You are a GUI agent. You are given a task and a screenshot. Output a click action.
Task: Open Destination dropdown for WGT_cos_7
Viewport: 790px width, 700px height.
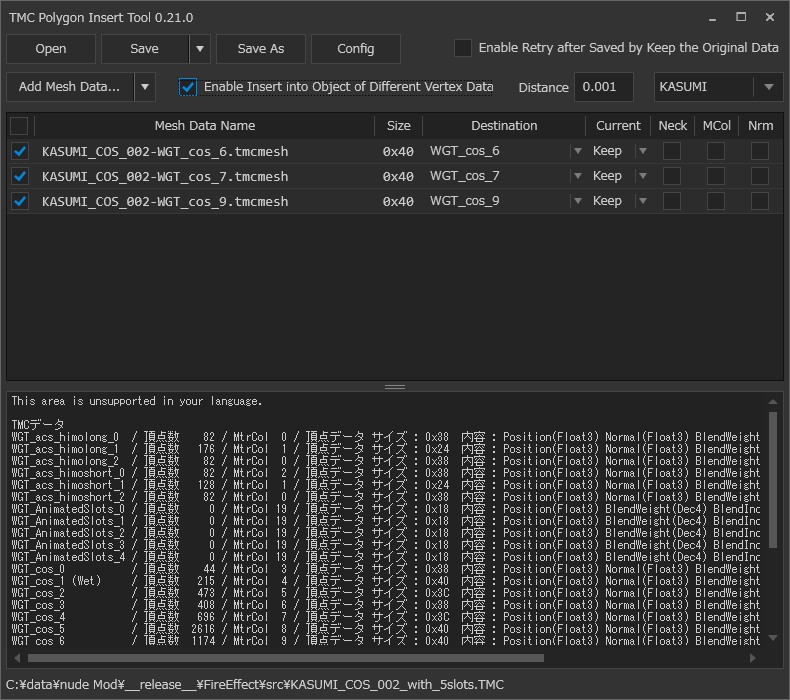click(578, 176)
